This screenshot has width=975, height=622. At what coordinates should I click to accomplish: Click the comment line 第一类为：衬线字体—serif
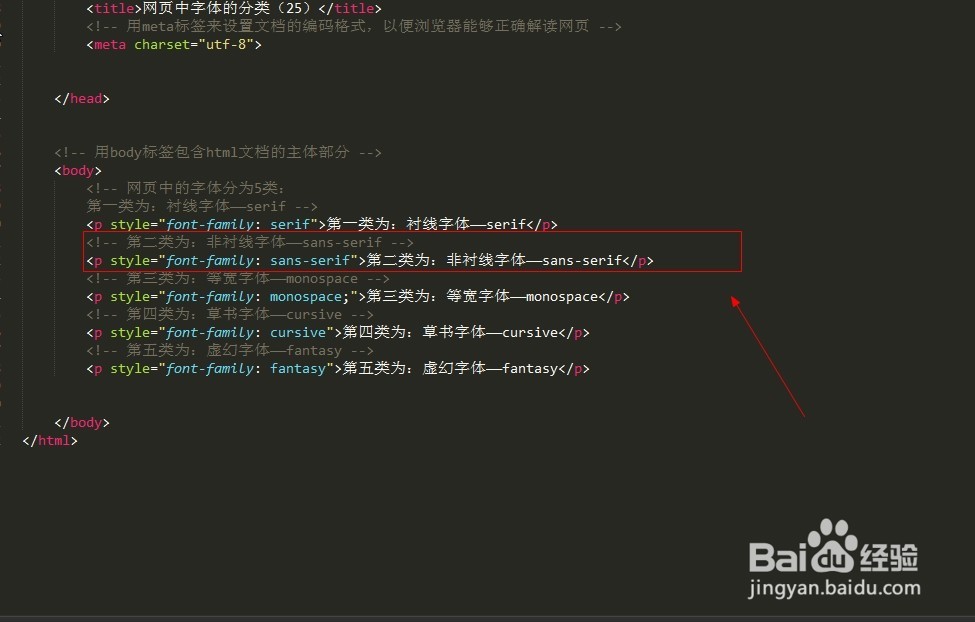pyautogui.click(x=202, y=206)
